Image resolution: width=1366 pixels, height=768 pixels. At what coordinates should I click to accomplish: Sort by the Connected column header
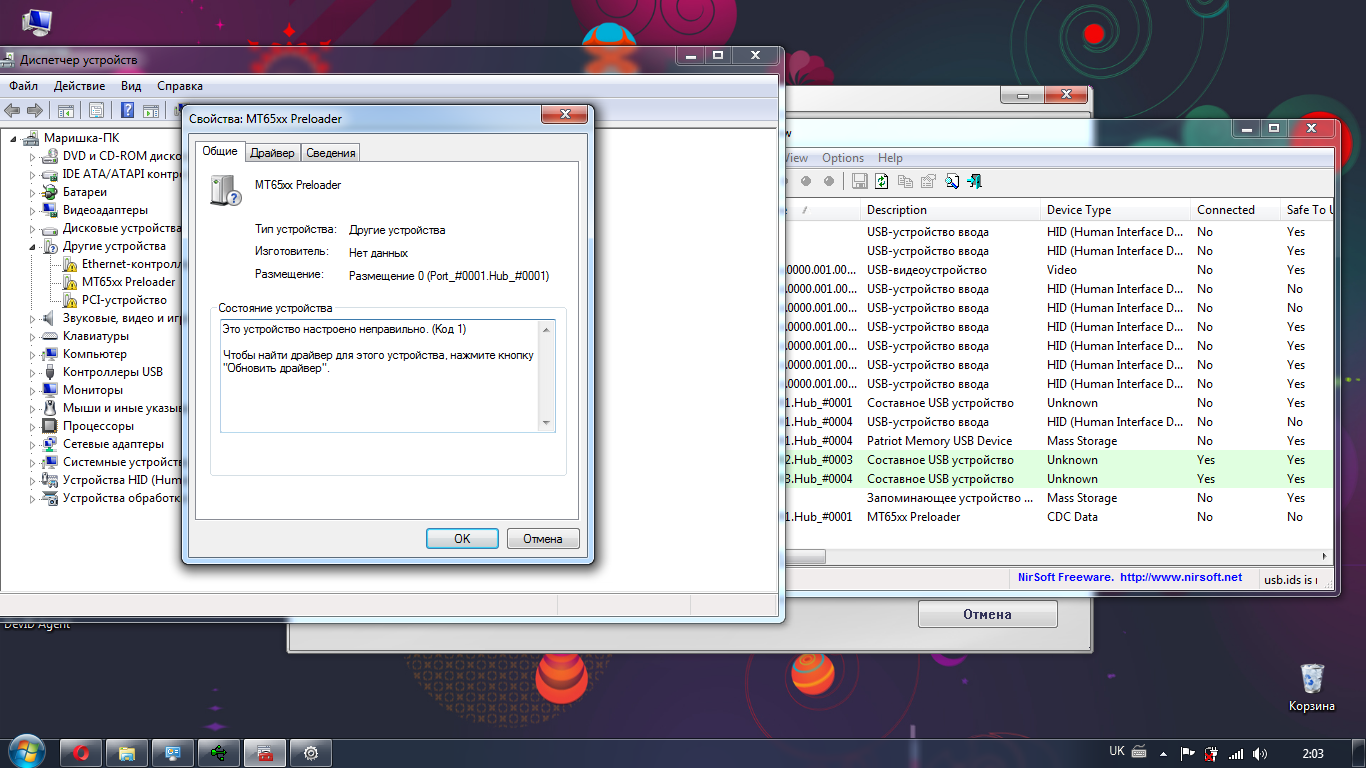tap(1225, 210)
